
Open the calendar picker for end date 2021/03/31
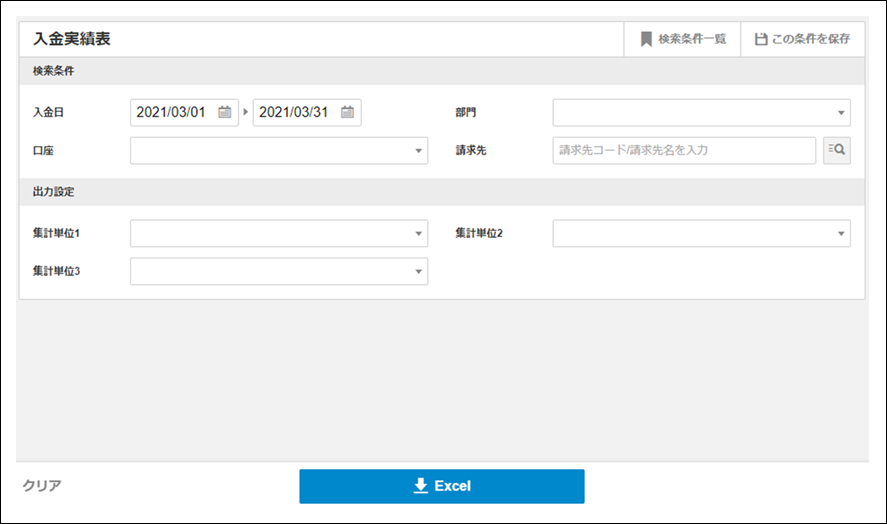tap(347, 112)
